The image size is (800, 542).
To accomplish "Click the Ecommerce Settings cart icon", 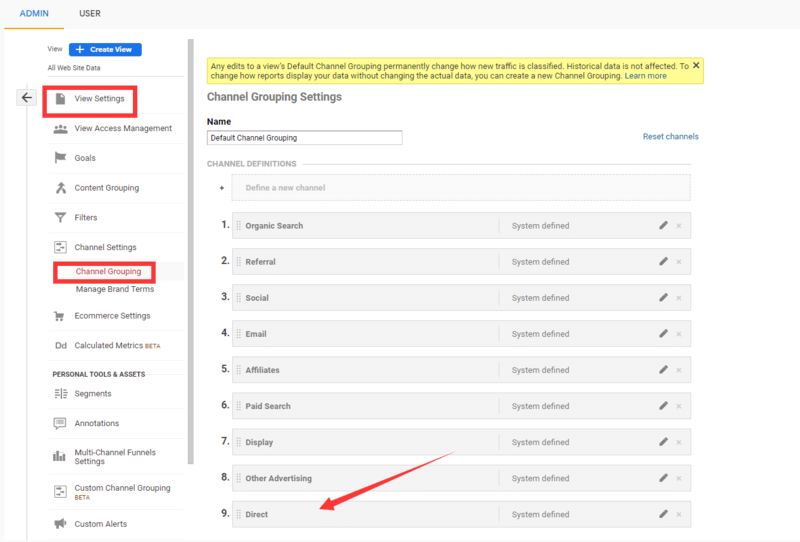I will pos(60,316).
